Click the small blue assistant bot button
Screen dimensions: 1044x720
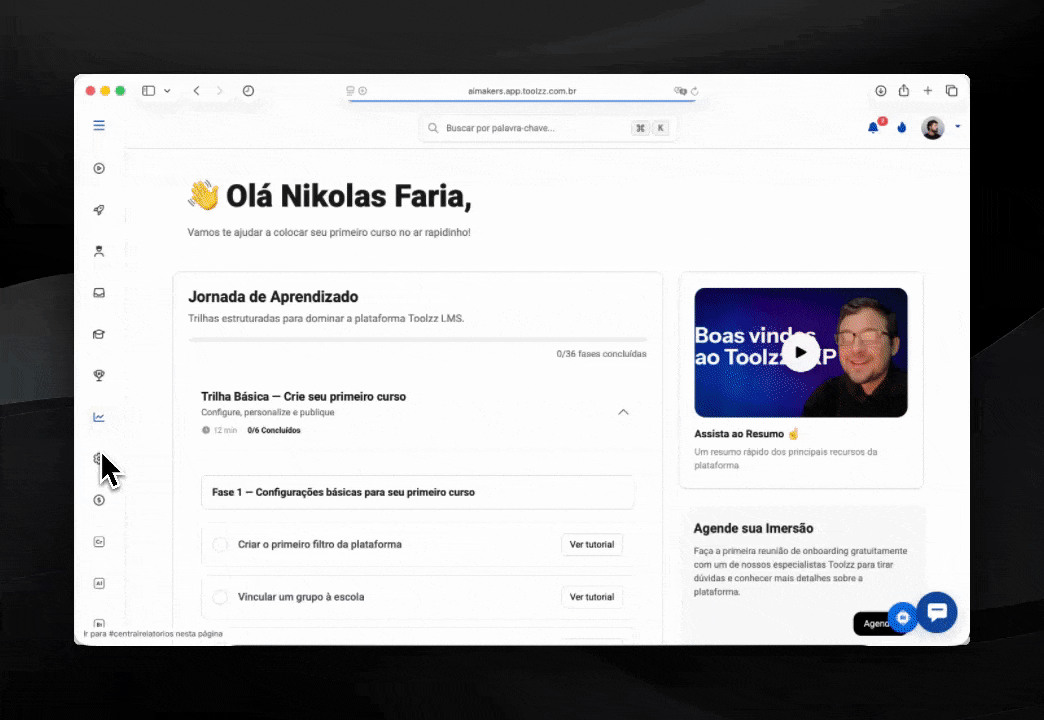[x=903, y=617]
